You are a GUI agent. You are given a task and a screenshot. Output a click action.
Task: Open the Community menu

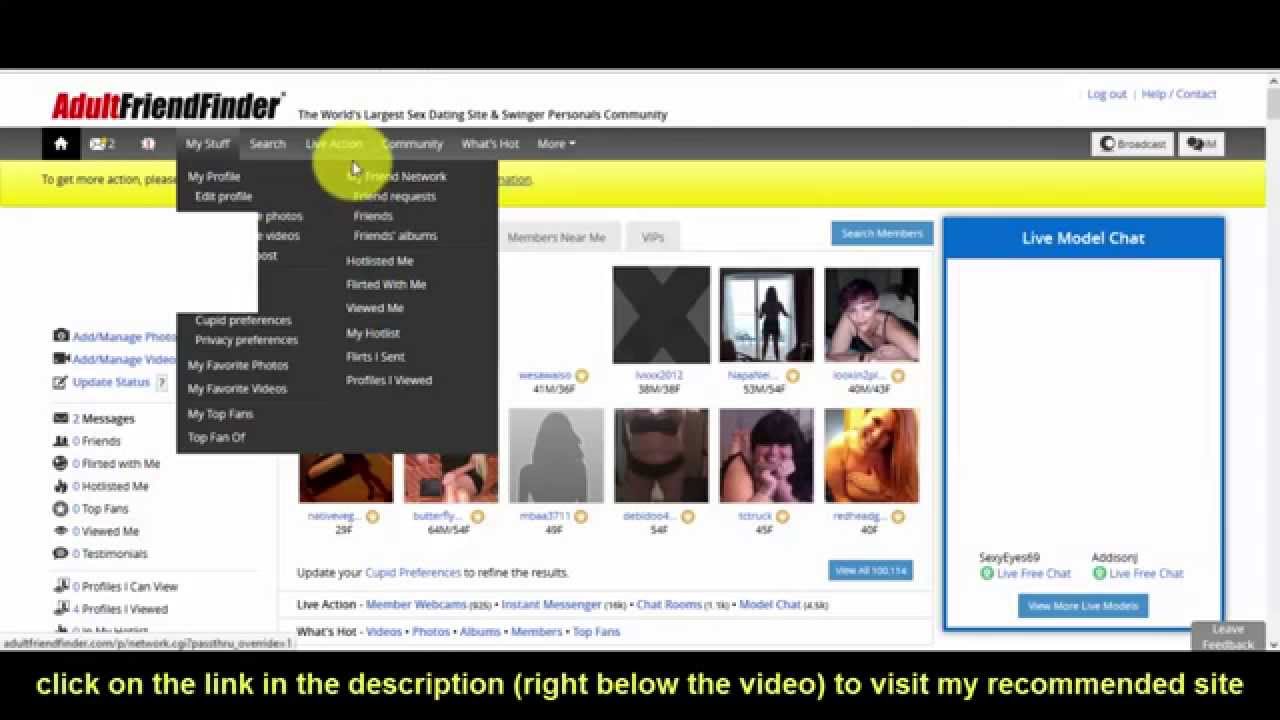pyautogui.click(x=412, y=144)
